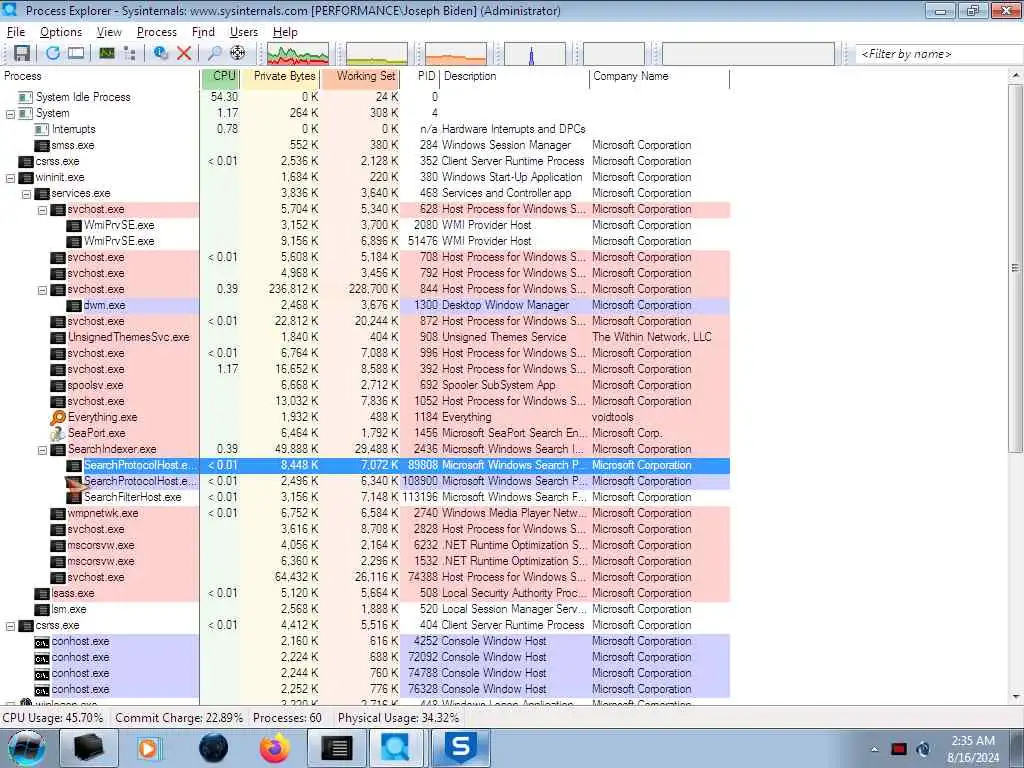The width and height of the screenshot is (1024, 768).
Task: Select the lsm.exe process row
Action: point(364,609)
